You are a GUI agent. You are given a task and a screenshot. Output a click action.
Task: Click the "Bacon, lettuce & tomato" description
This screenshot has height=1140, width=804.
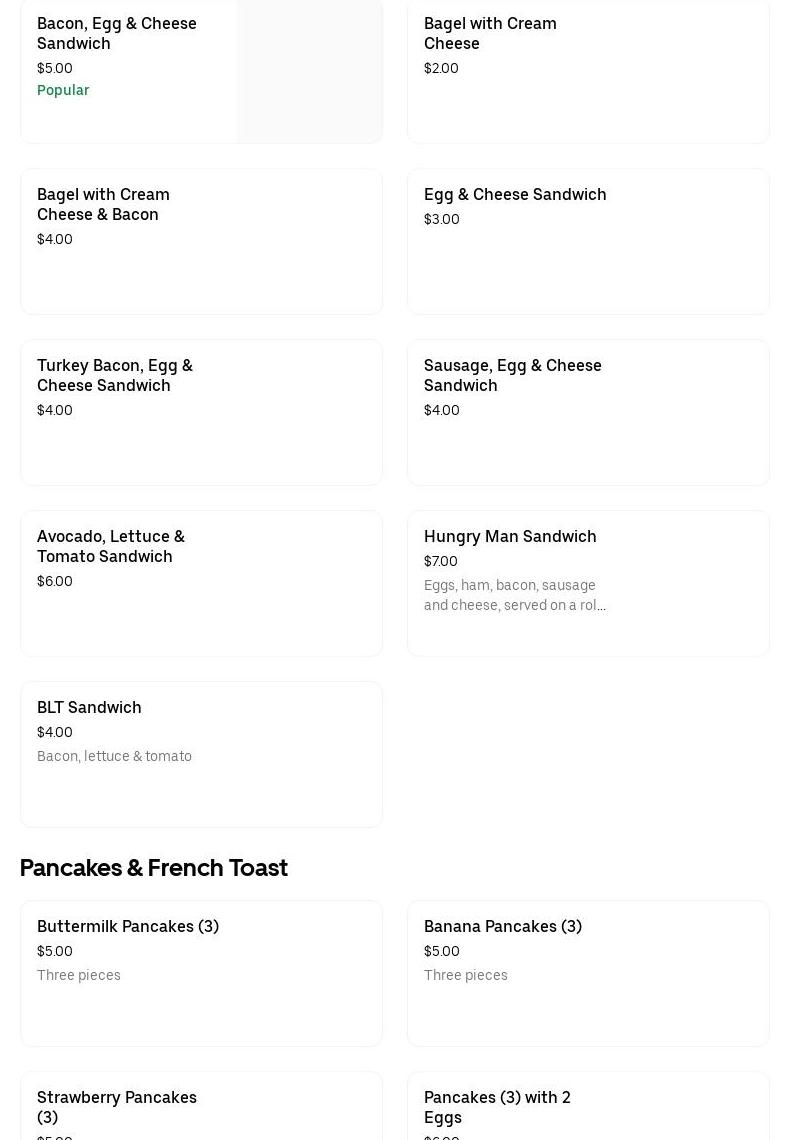point(114,756)
